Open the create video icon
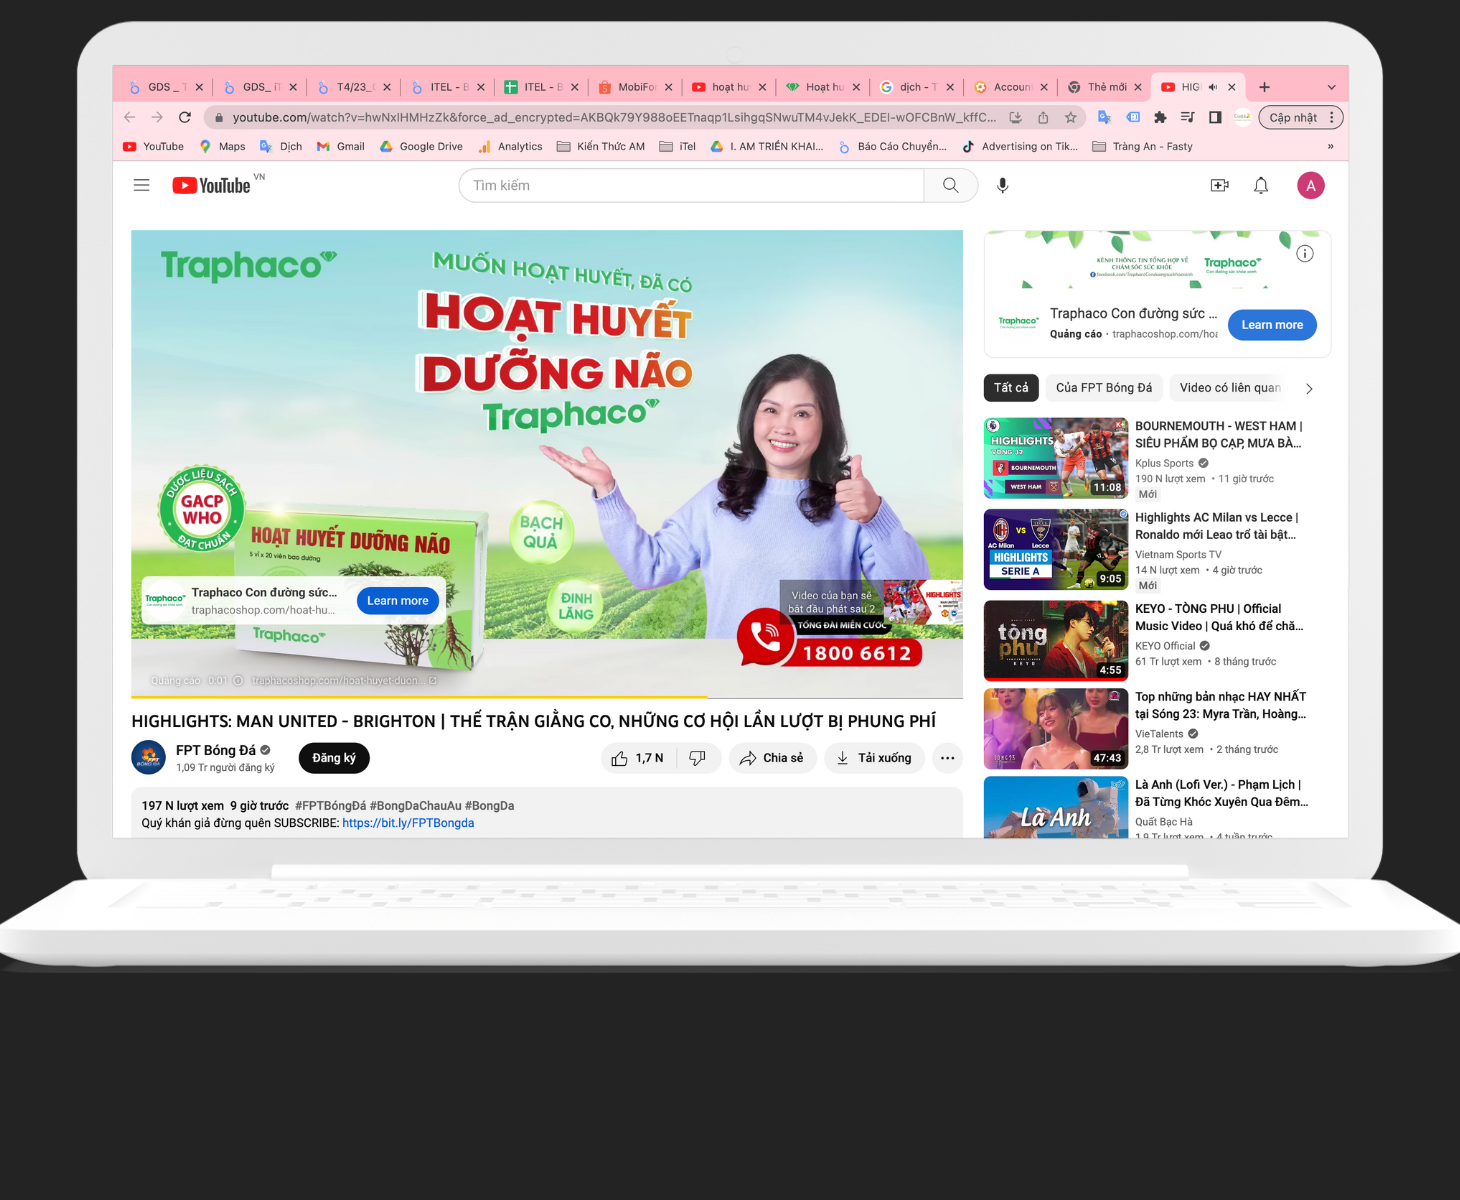This screenshot has width=1460, height=1200. tap(1219, 186)
